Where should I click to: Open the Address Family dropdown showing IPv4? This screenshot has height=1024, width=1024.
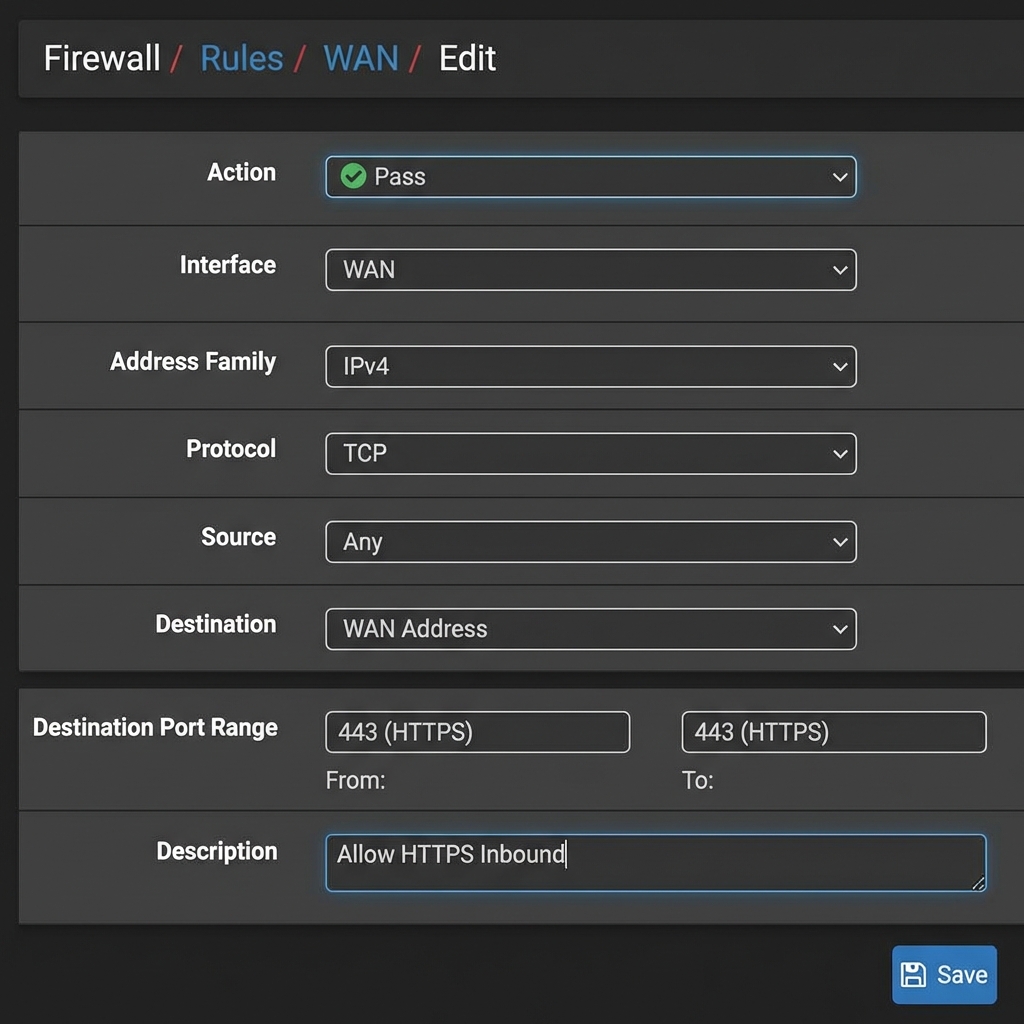click(590, 366)
